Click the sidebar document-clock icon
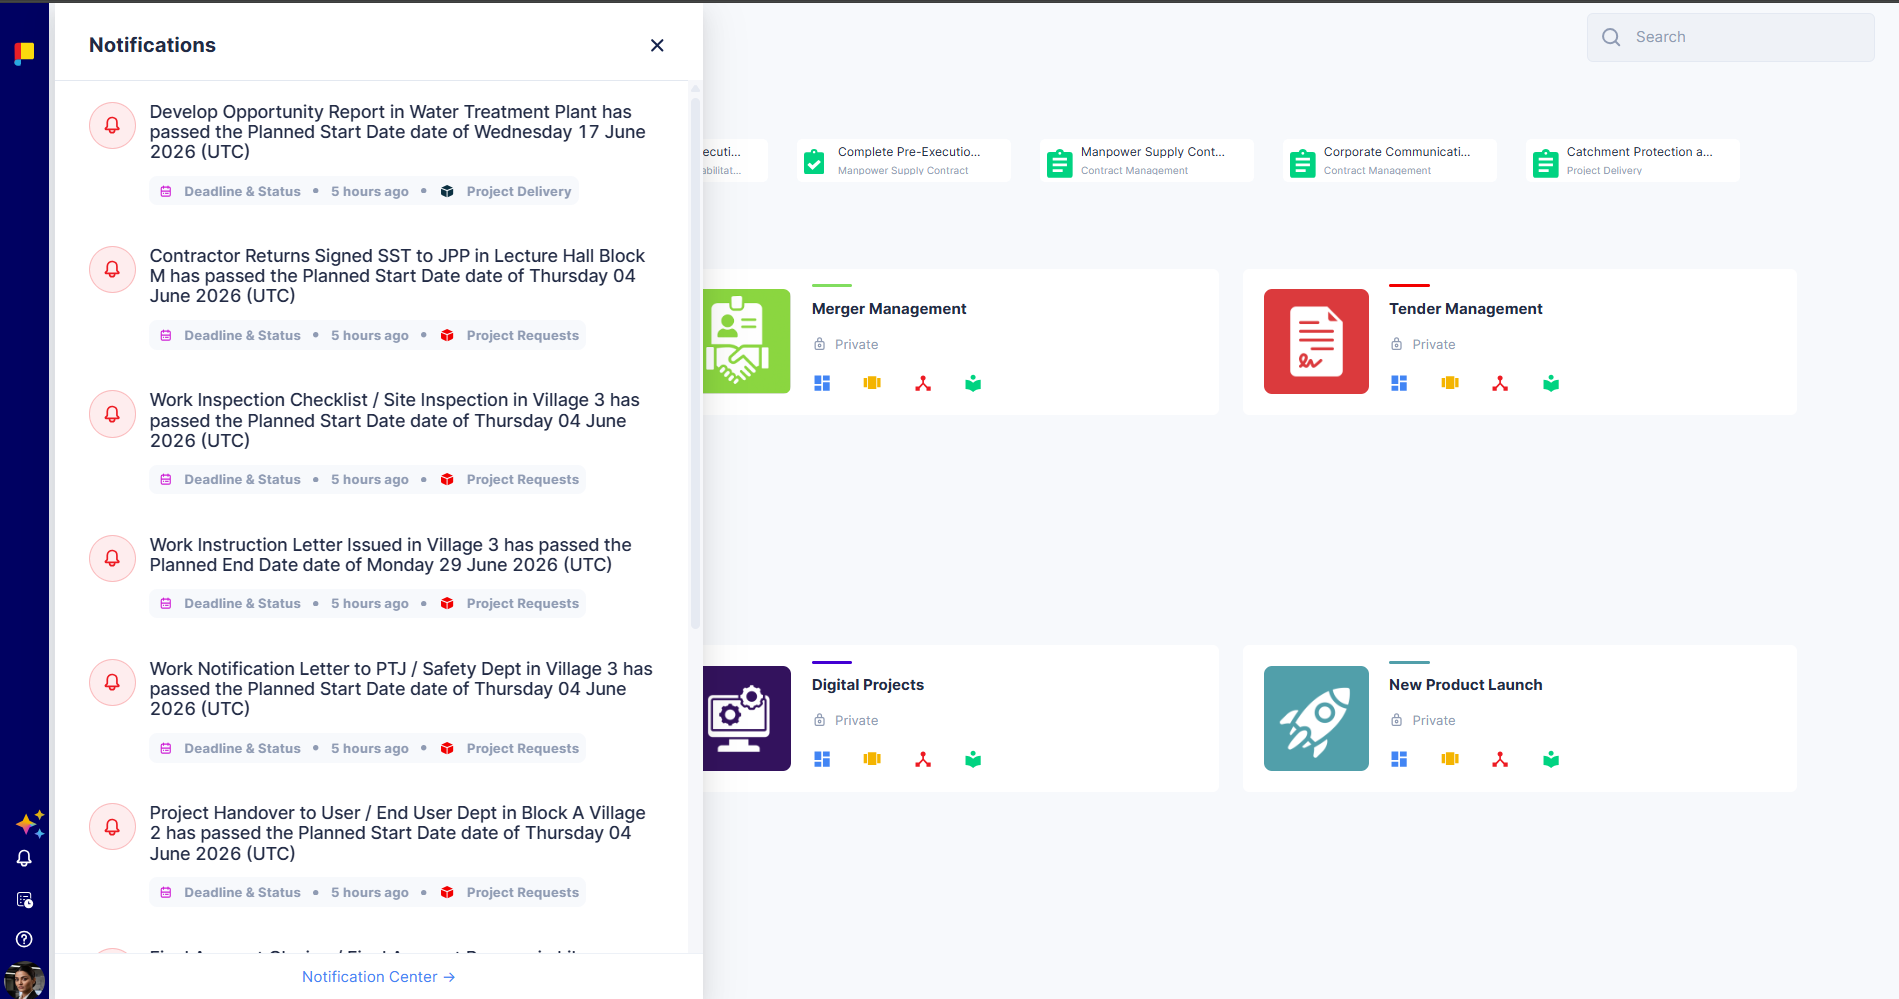Screen dimensions: 1899x999 pos(24,899)
